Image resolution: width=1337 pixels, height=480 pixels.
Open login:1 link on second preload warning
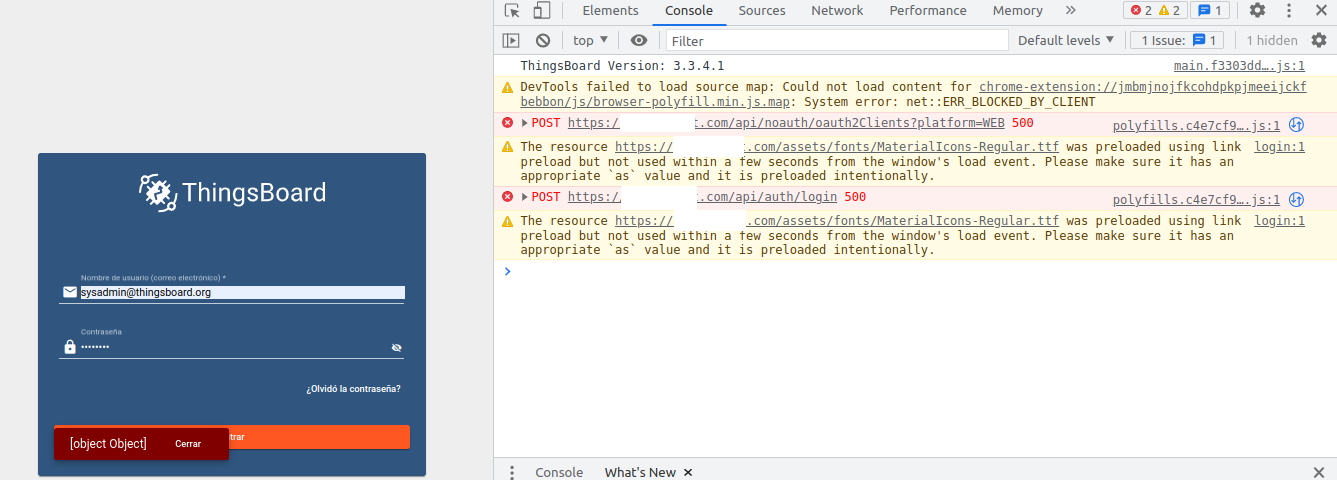pos(1280,221)
